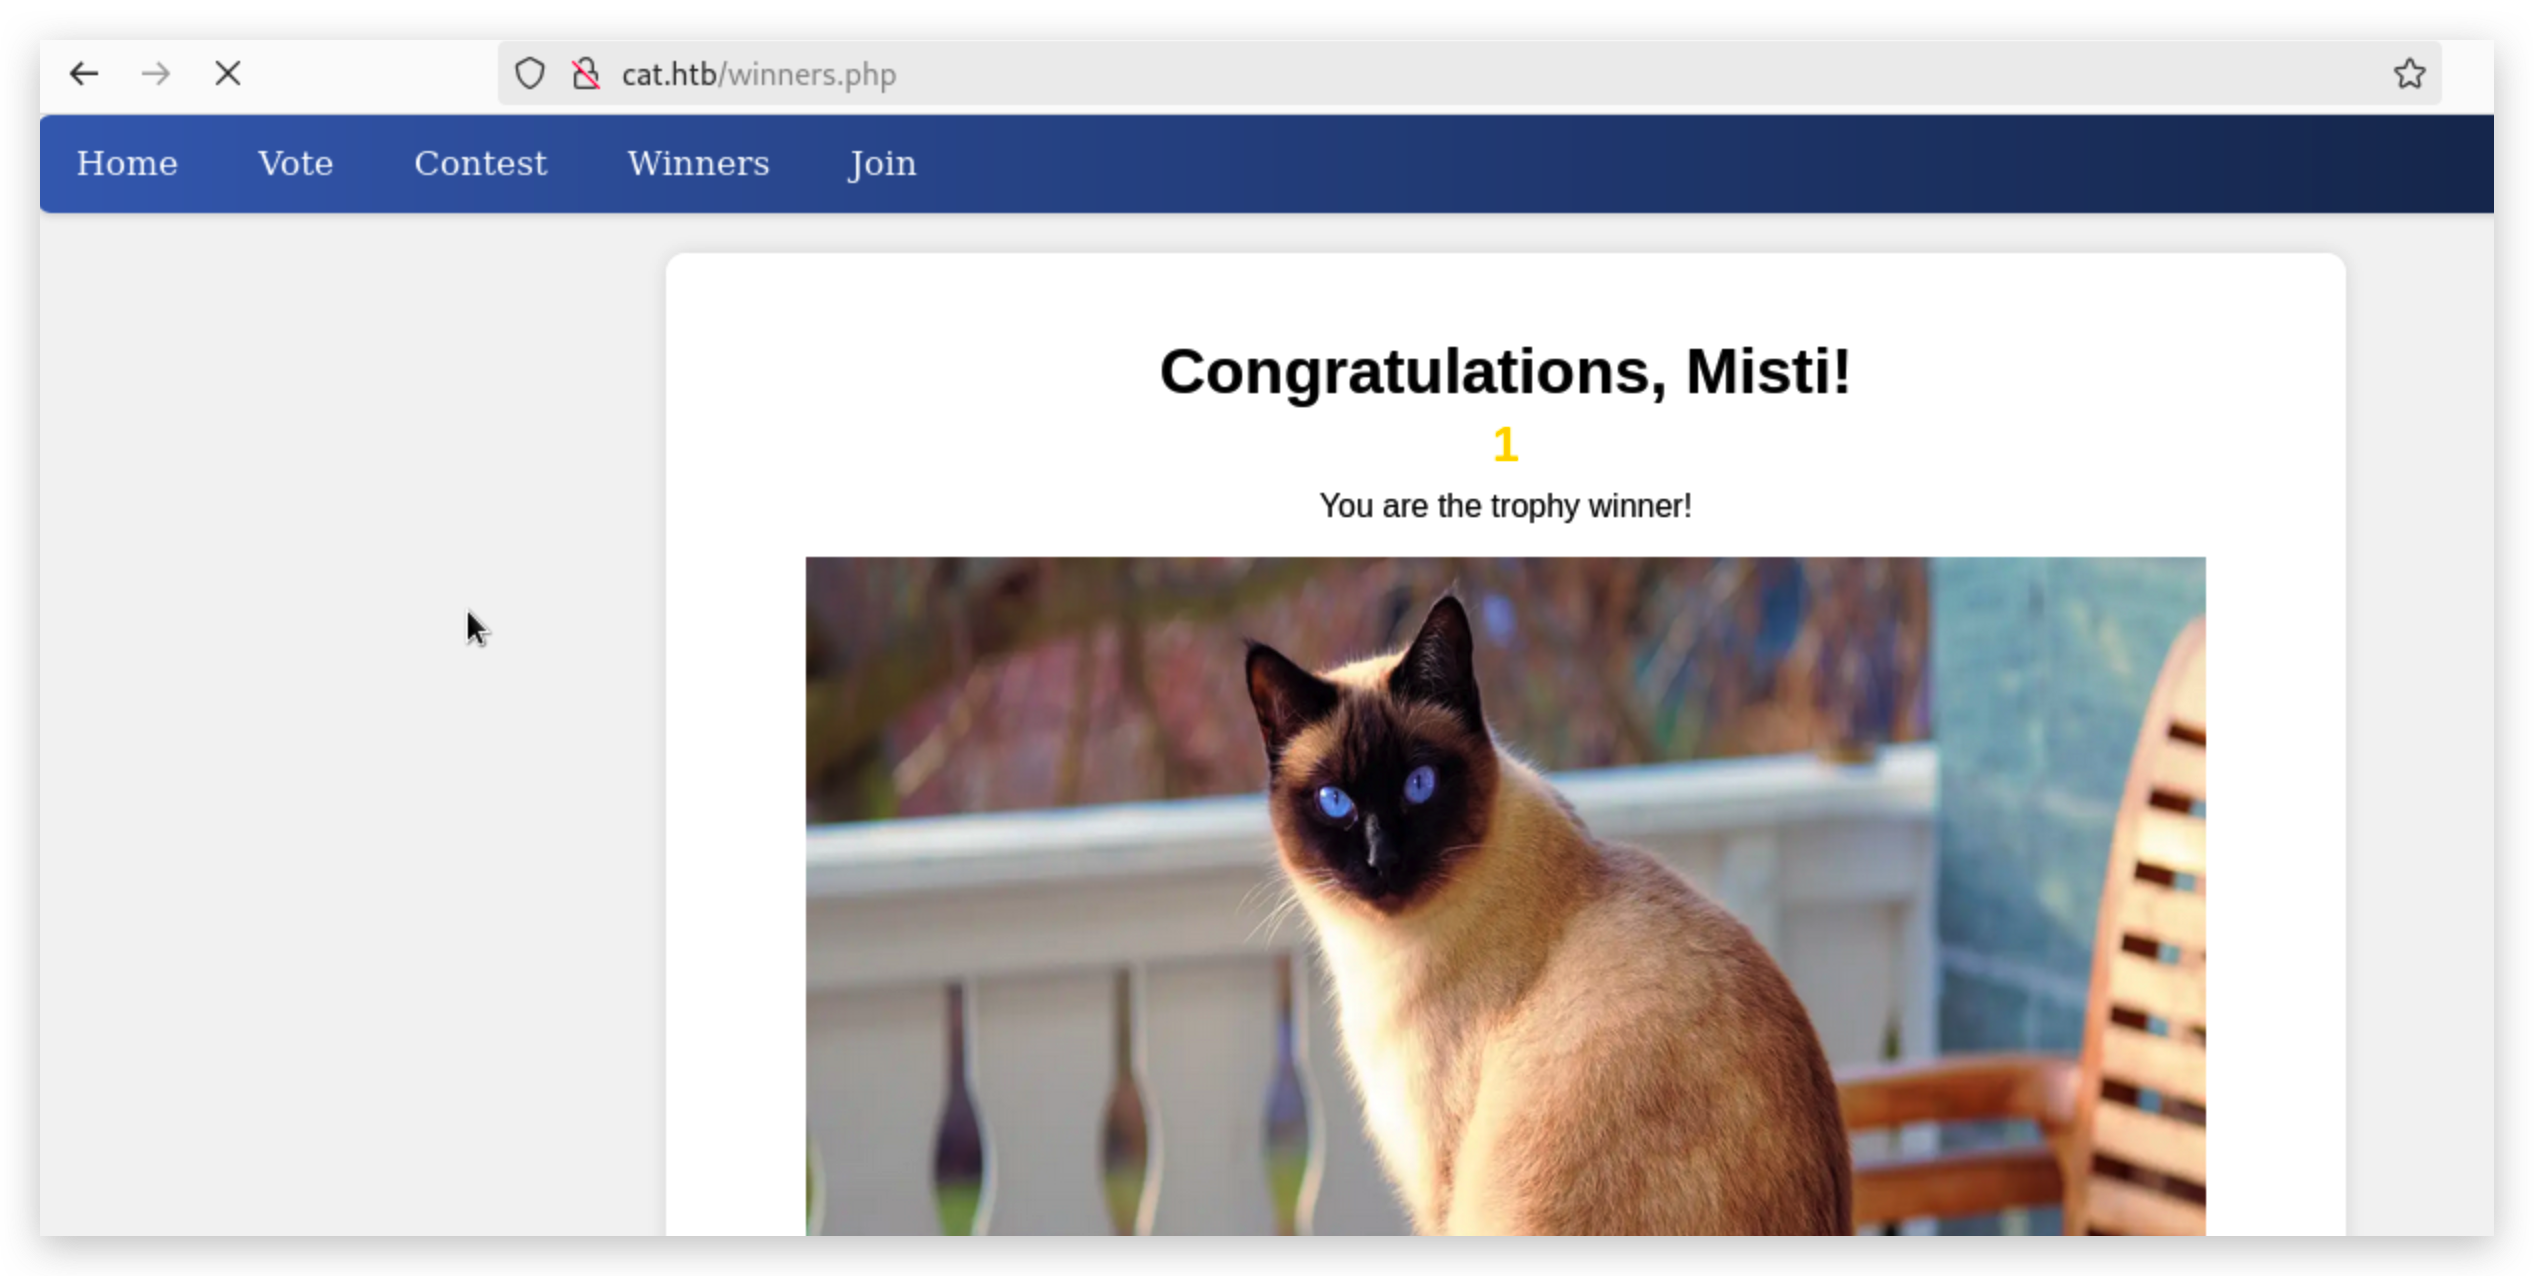
Task: Open the Home nav link
Action: click(x=127, y=163)
